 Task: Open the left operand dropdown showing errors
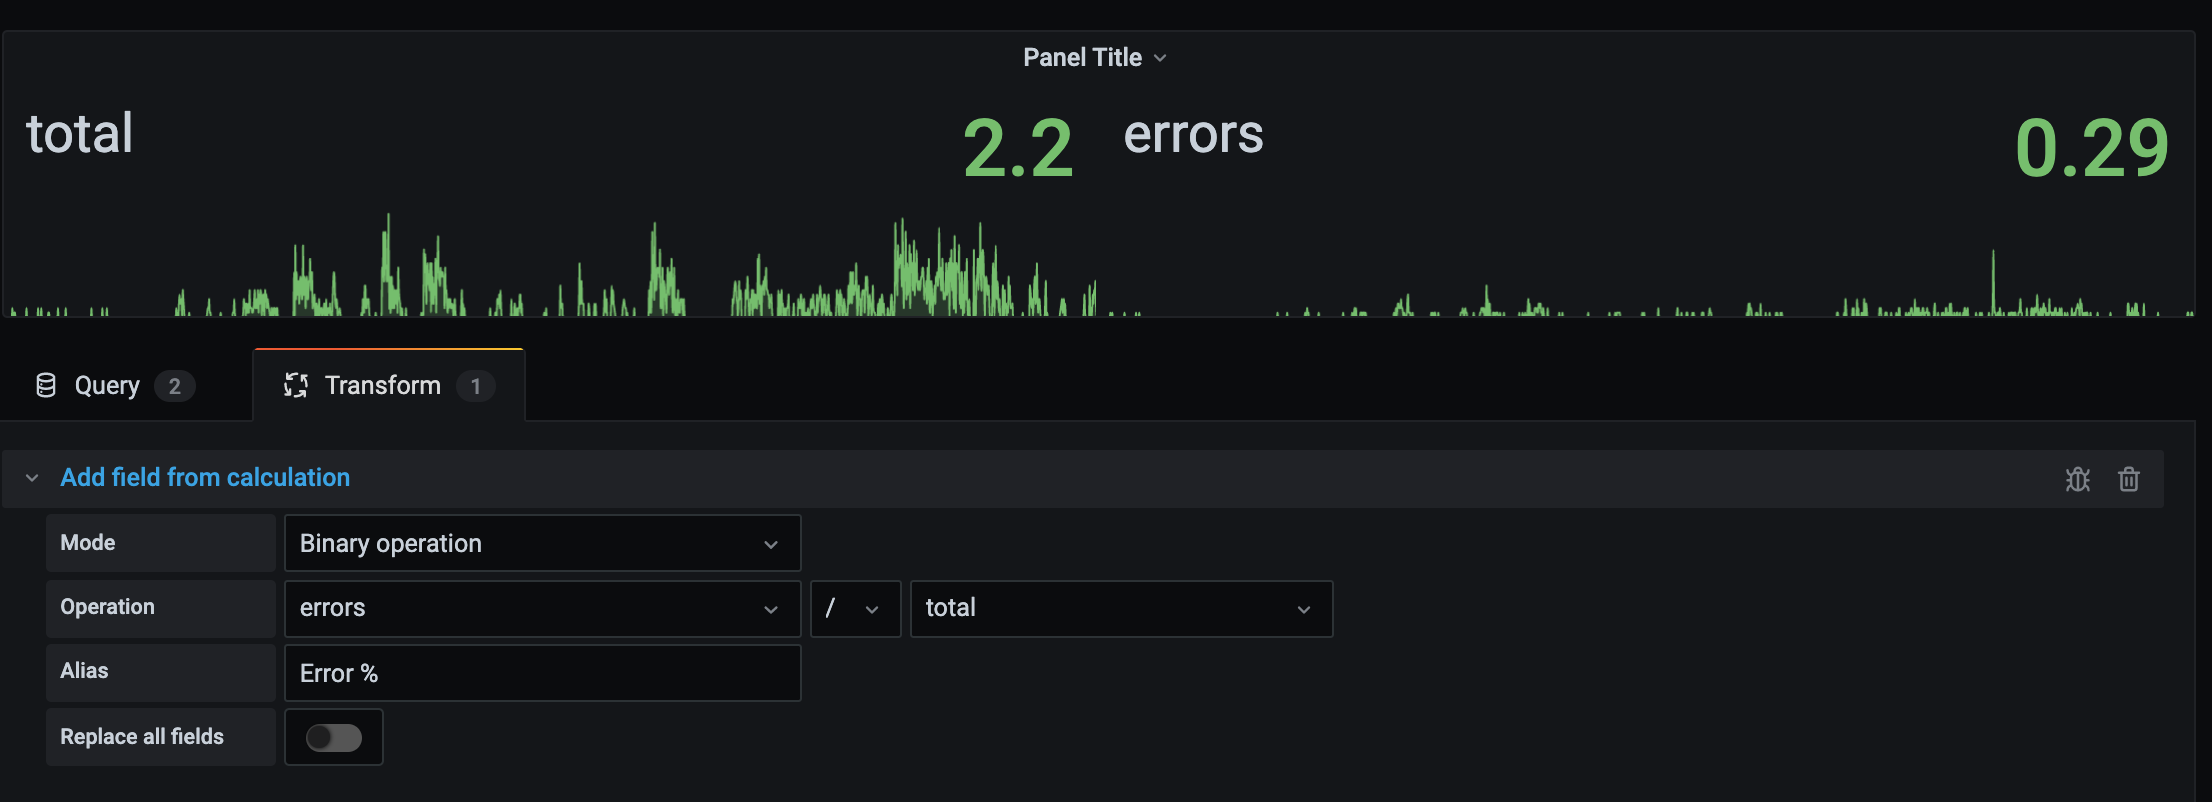pos(543,608)
